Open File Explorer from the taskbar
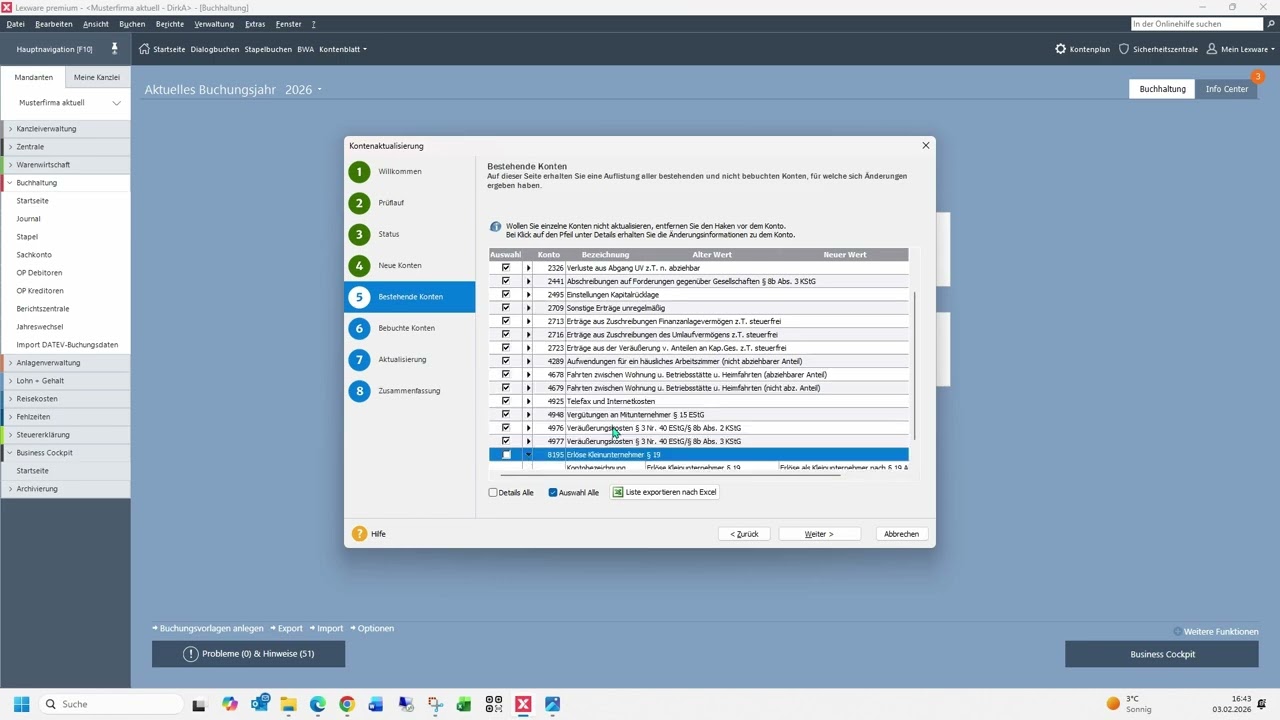The width and height of the screenshot is (1280, 720). coord(288,704)
